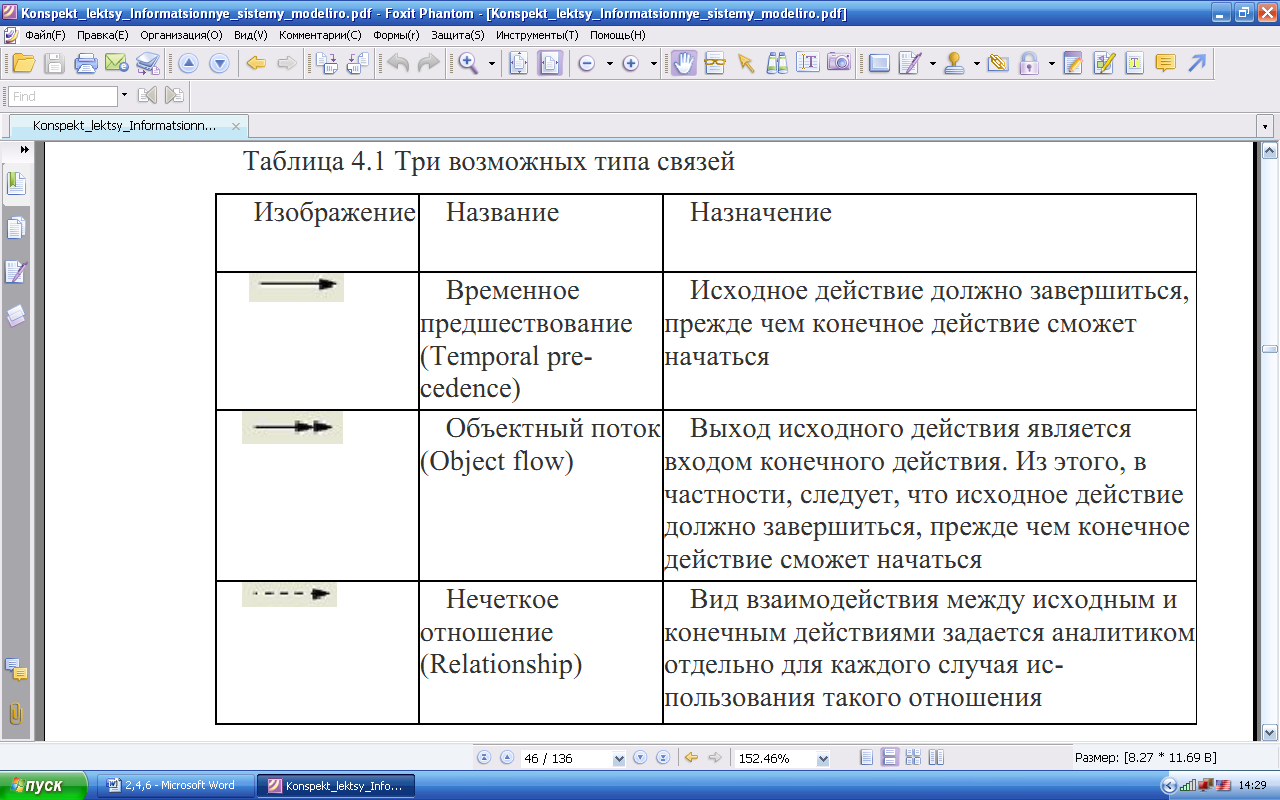
Task: Open the pages panel in sidebar
Action: pyautogui.click(x=16, y=228)
